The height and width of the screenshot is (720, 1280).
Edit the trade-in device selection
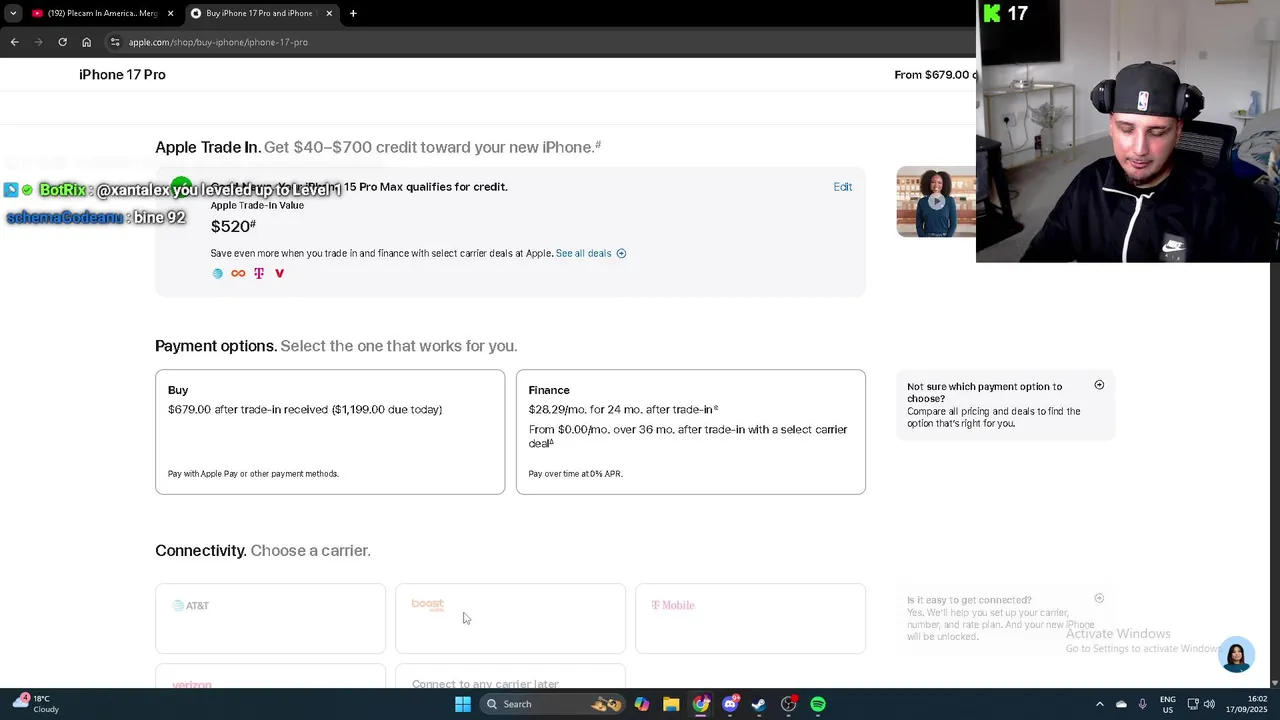tap(843, 187)
